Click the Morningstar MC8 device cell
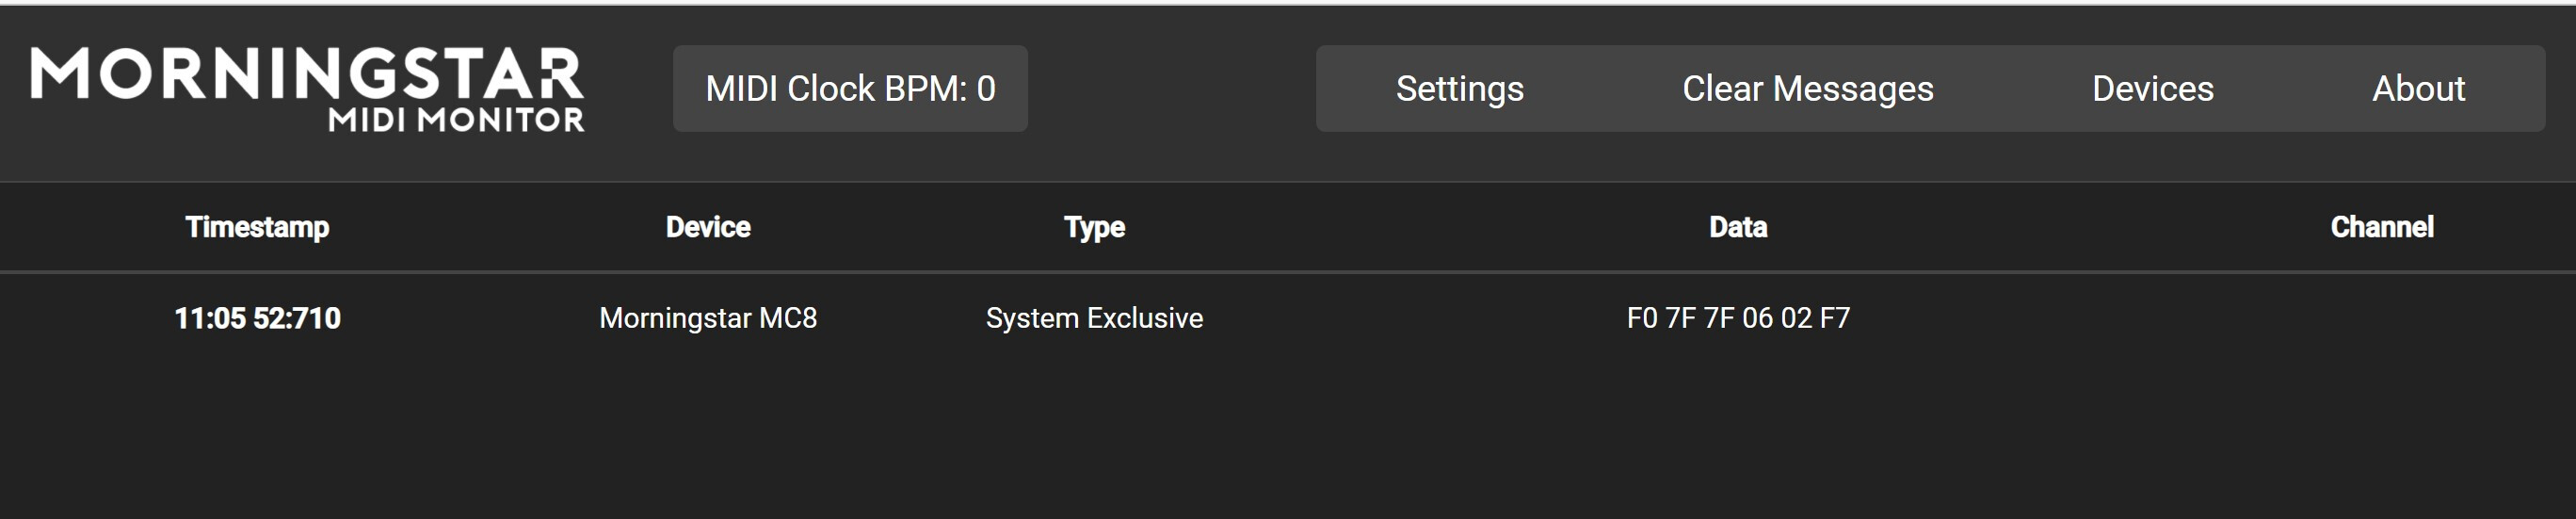2576x519 pixels. click(x=708, y=318)
